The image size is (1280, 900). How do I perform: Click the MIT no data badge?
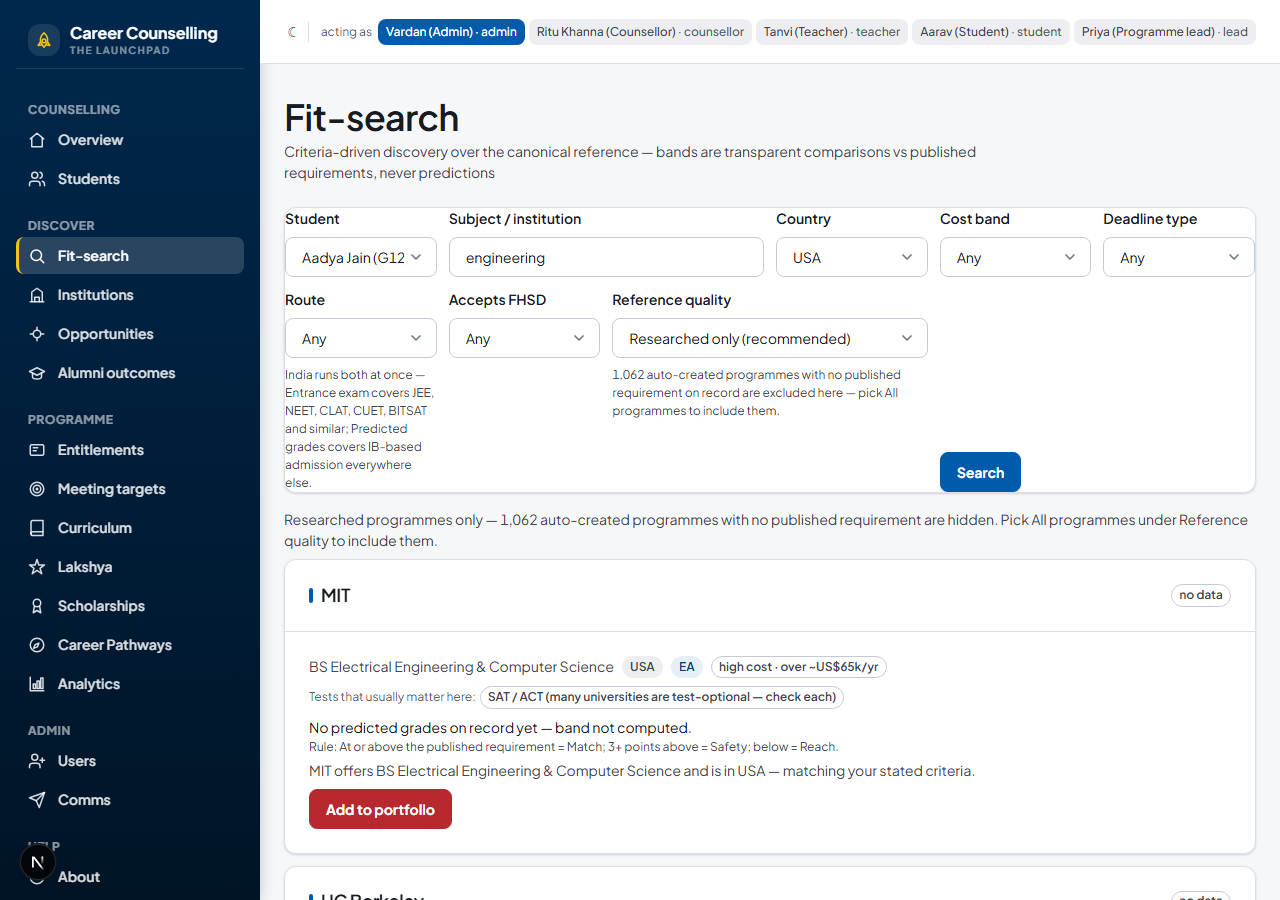(x=1201, y=595)
